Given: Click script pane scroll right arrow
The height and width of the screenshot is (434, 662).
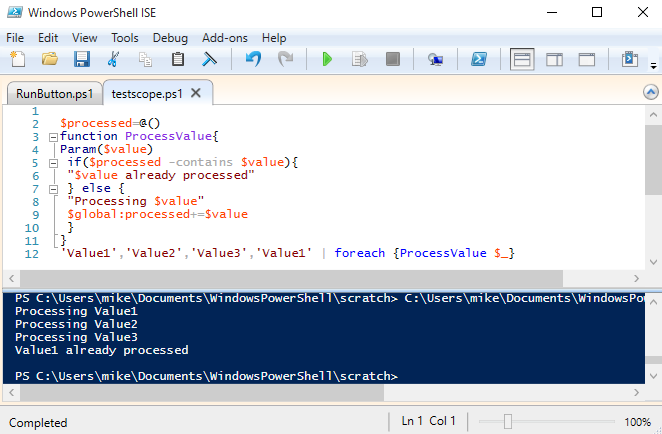Looking at the screenshot, I should tap(636, 278).
